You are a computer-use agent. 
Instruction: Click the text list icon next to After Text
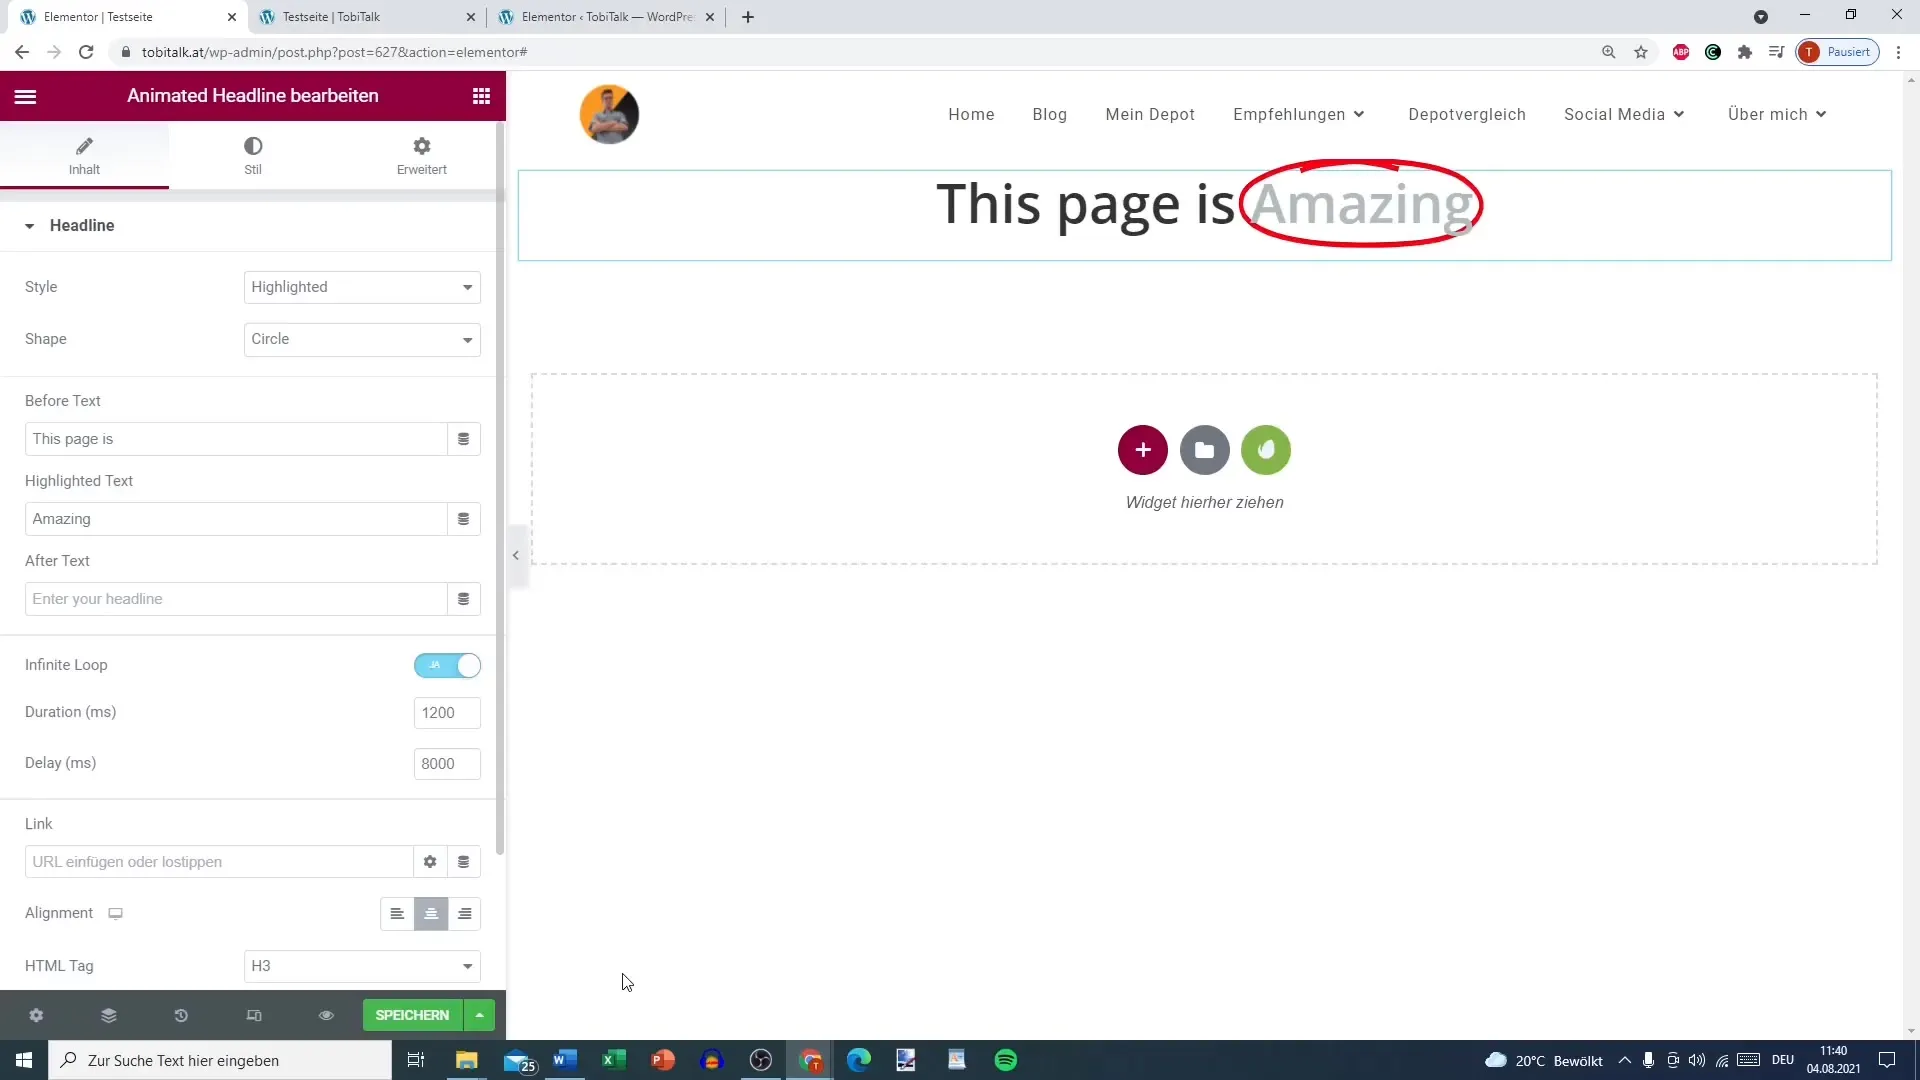pyautogui.click(x=463, y=599)
